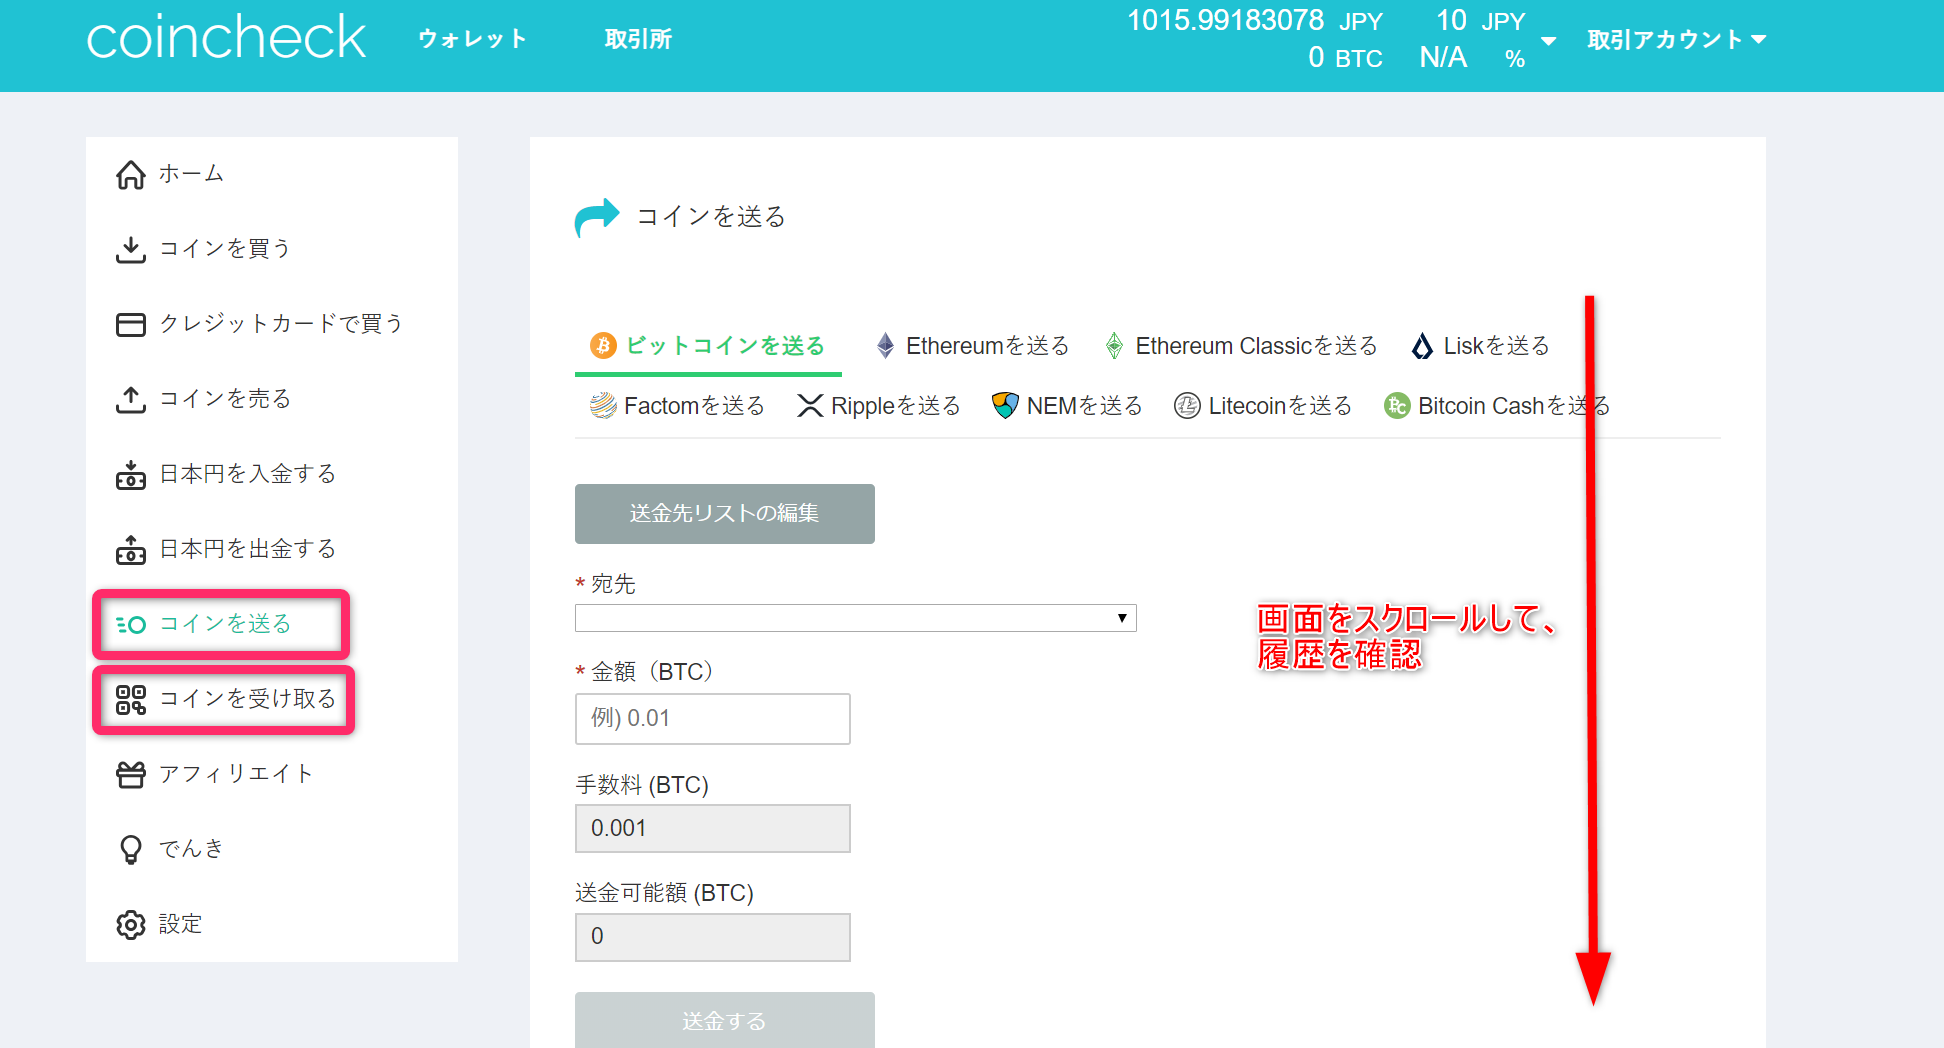Click the settings gear icon
The width and height of the screenshot is (1944, 1048).
tap(131, 924)
